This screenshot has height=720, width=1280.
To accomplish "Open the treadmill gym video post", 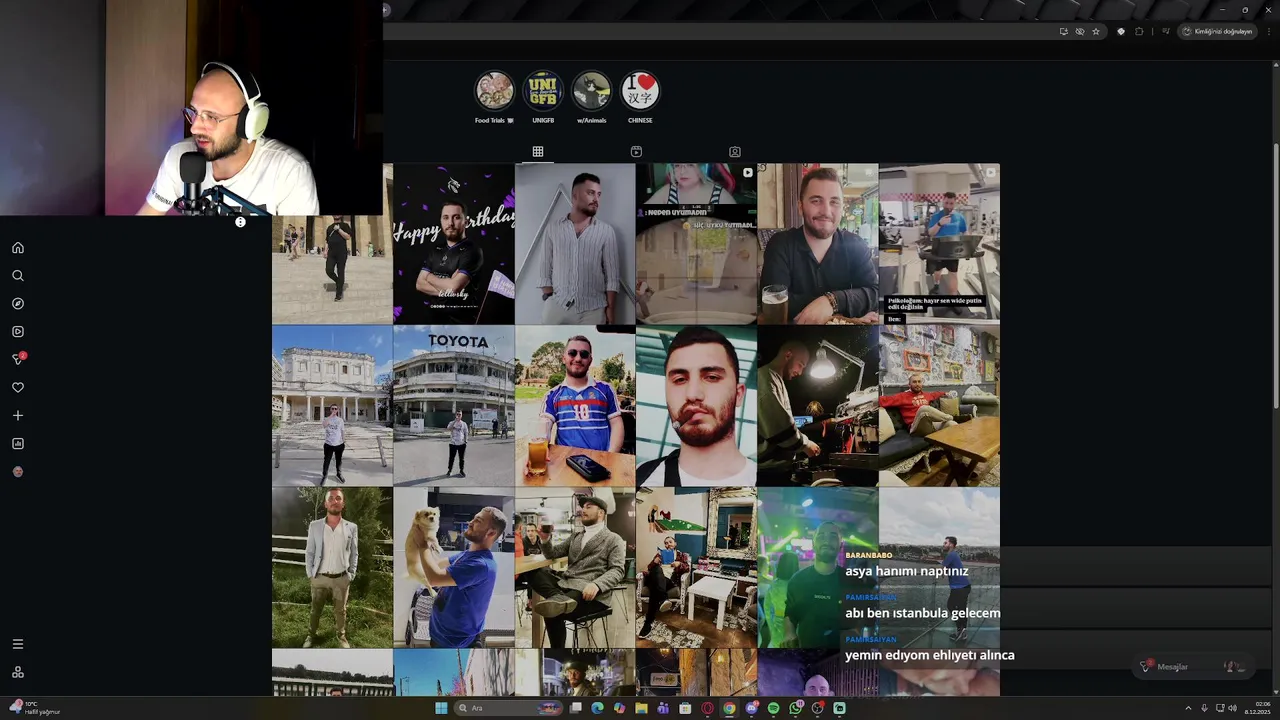I will coord(939,244).
